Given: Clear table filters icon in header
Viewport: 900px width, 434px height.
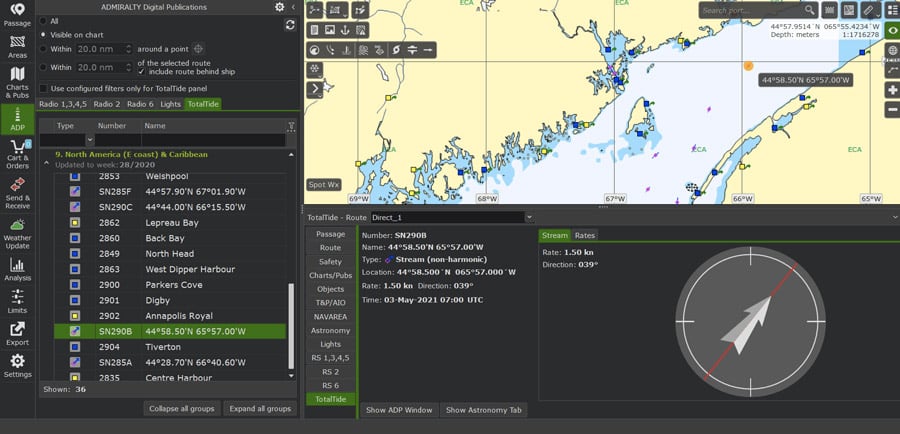Looking at the screenshot, I should pyautogui.click(x=291, y=126).
